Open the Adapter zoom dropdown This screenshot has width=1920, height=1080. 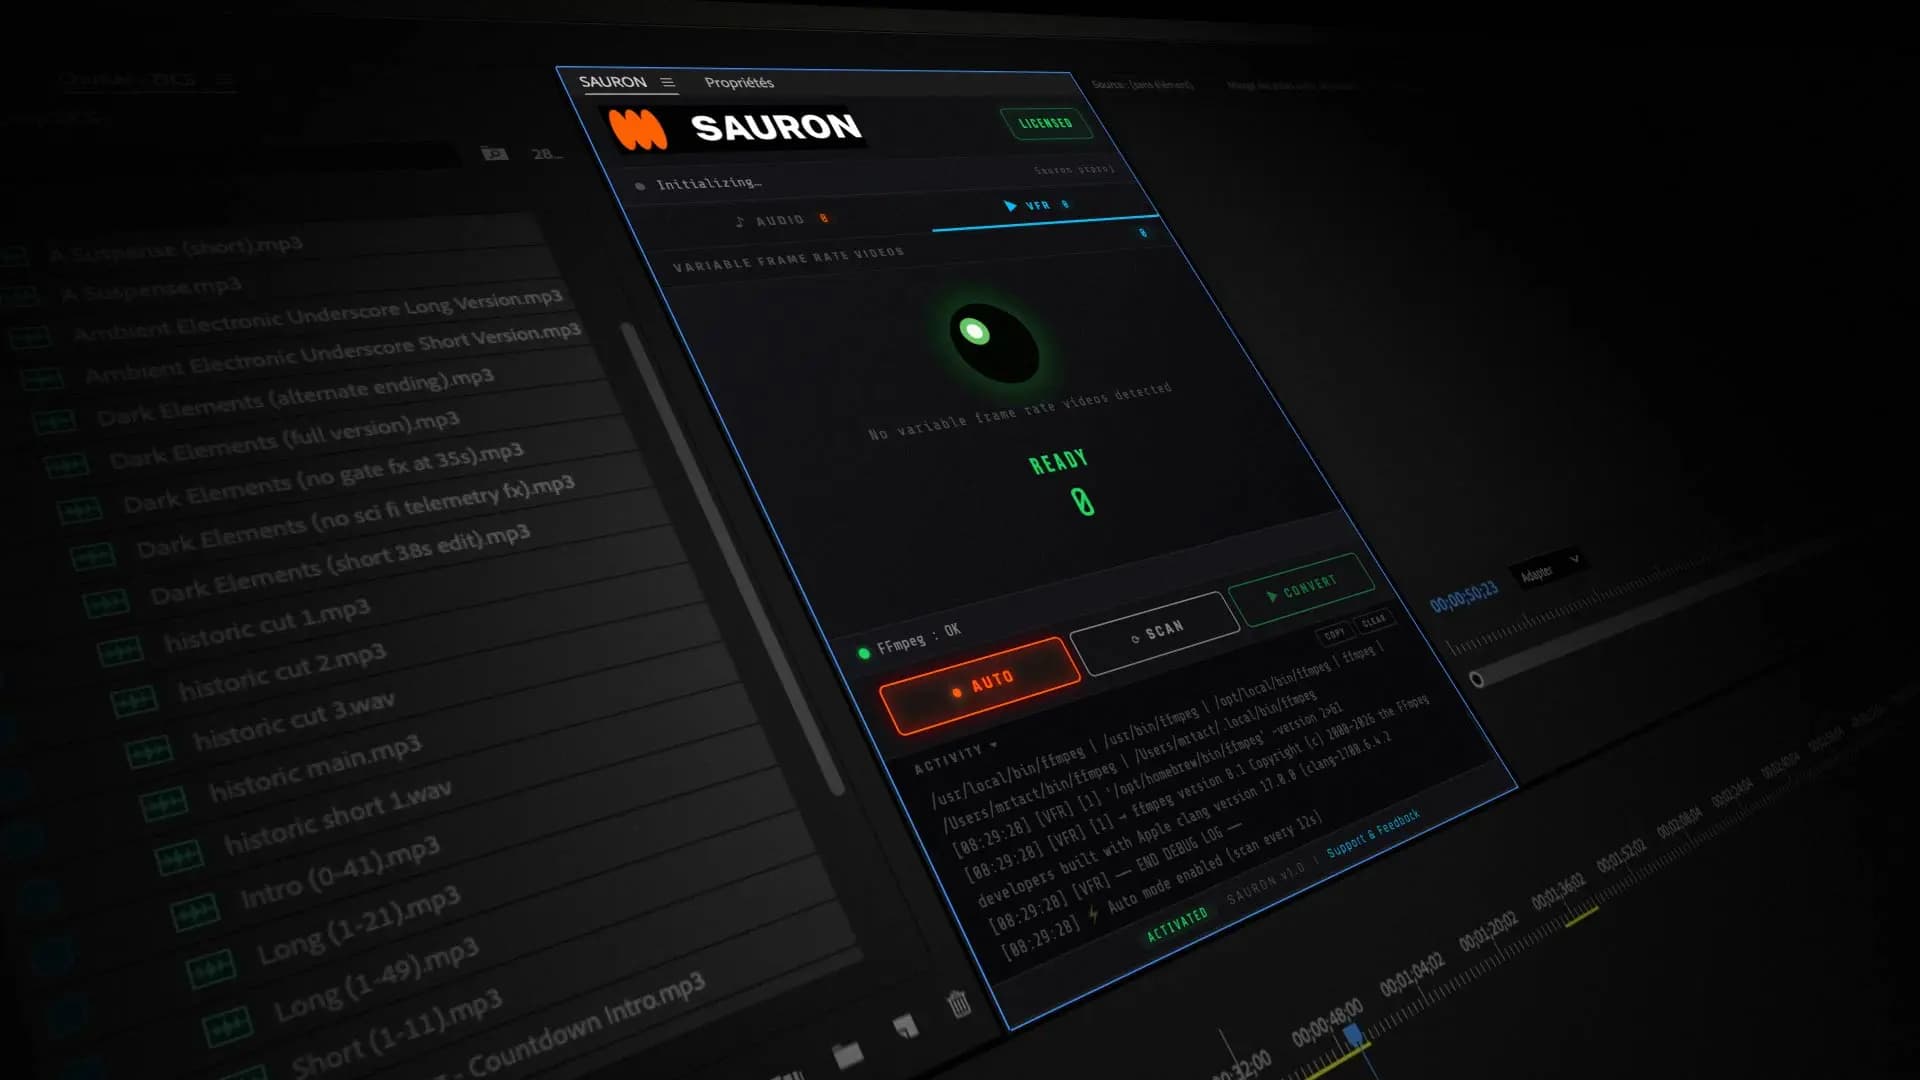[1549, 568]
